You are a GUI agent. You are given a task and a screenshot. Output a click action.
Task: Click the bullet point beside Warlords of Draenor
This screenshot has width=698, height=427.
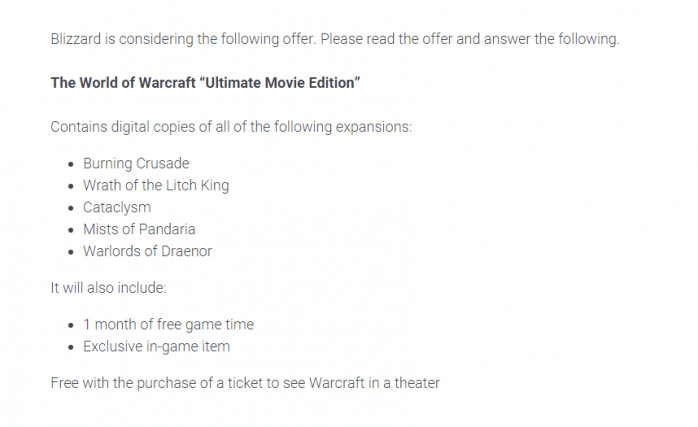coord(71,252)
